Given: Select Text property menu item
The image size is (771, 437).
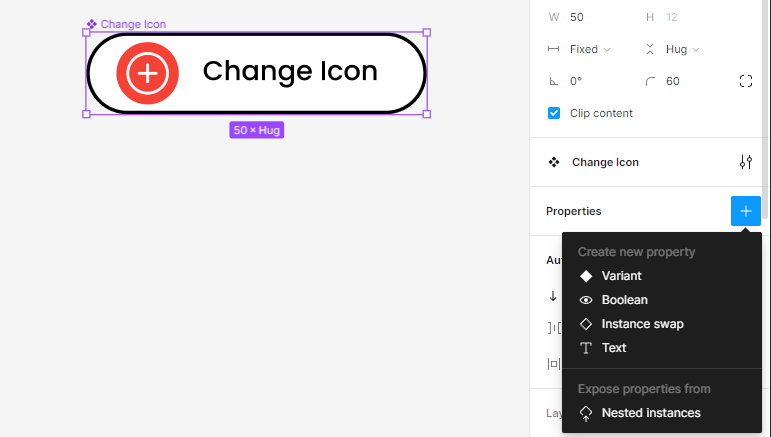Looking at the screenshot, I should [613, 348].
